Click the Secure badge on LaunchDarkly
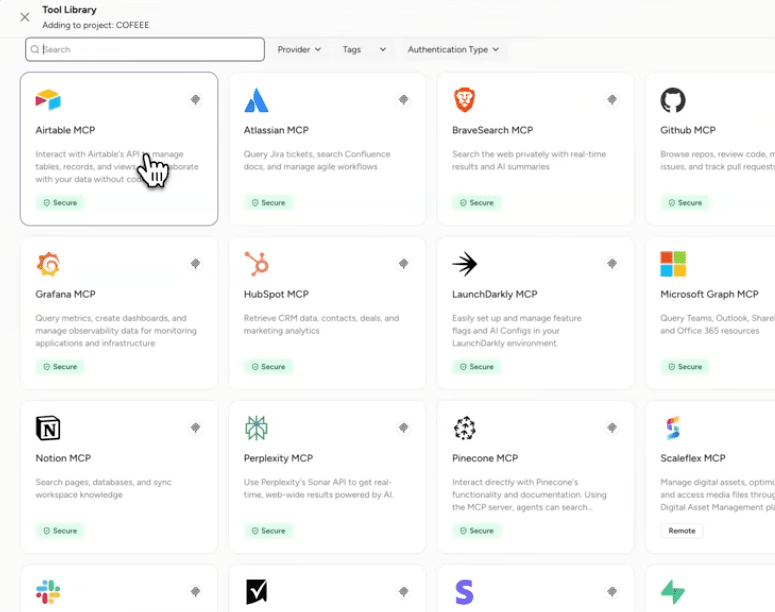This screenshot has width=775, height=612. click(476, 367)
